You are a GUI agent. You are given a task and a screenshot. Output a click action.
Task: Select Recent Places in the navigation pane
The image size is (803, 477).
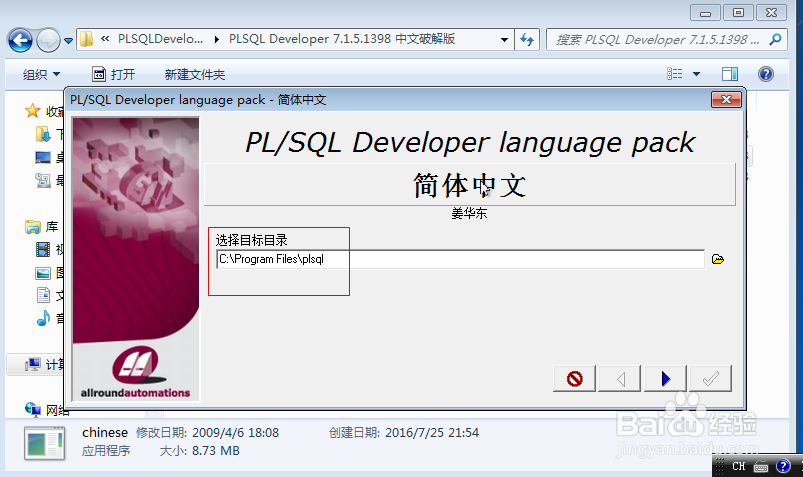tap(43, 180)
